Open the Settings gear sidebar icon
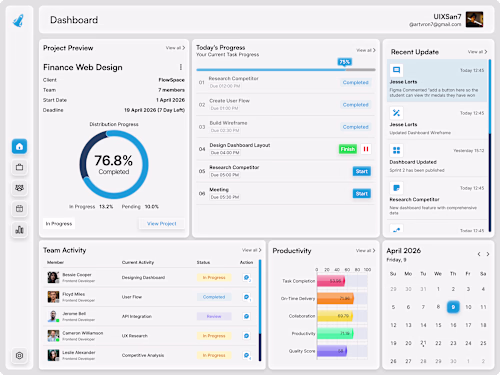Screen dimensions: 500x375 pyautogui.click(x=19, y=355)
